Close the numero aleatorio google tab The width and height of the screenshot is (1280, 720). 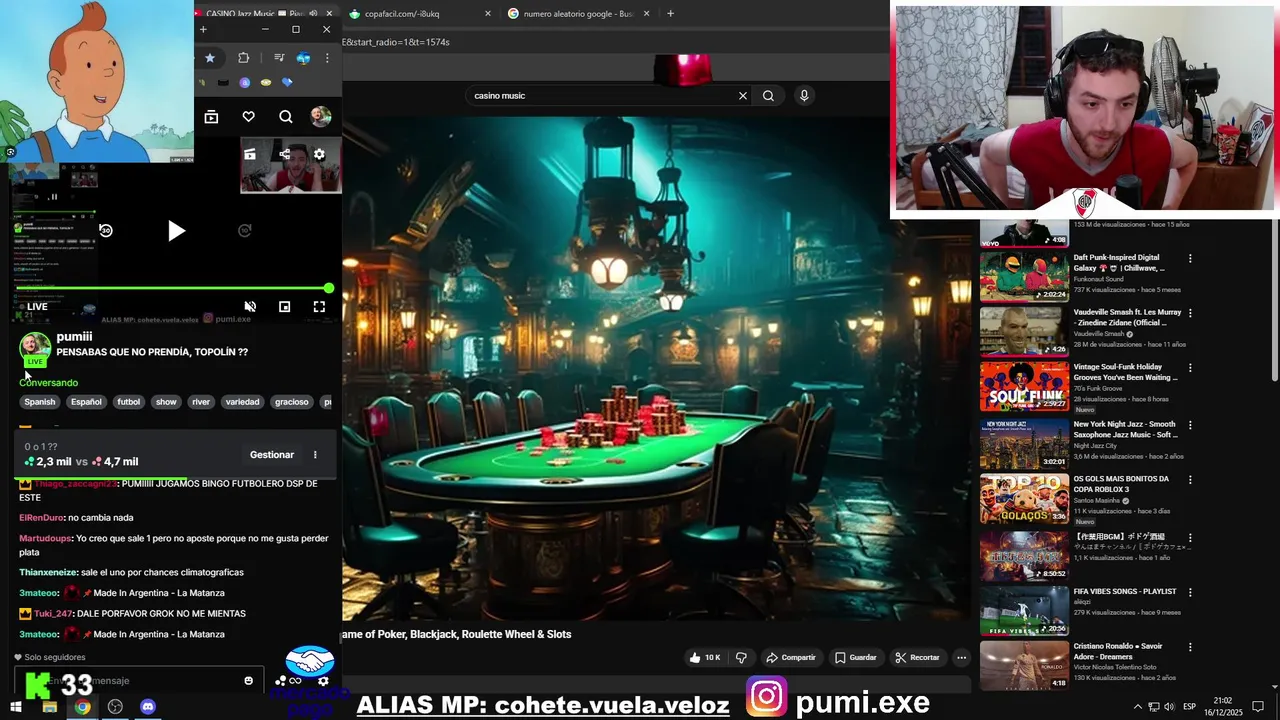(x=646, y=14)
